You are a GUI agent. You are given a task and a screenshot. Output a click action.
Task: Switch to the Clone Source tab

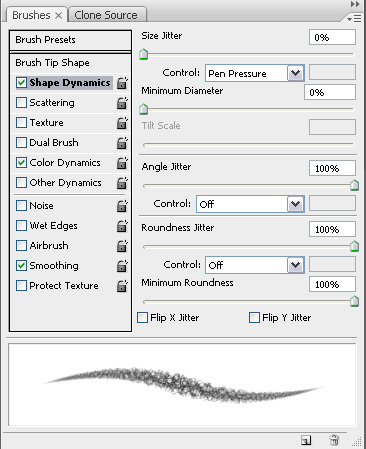pyautogui.click(x=106, y=15)
